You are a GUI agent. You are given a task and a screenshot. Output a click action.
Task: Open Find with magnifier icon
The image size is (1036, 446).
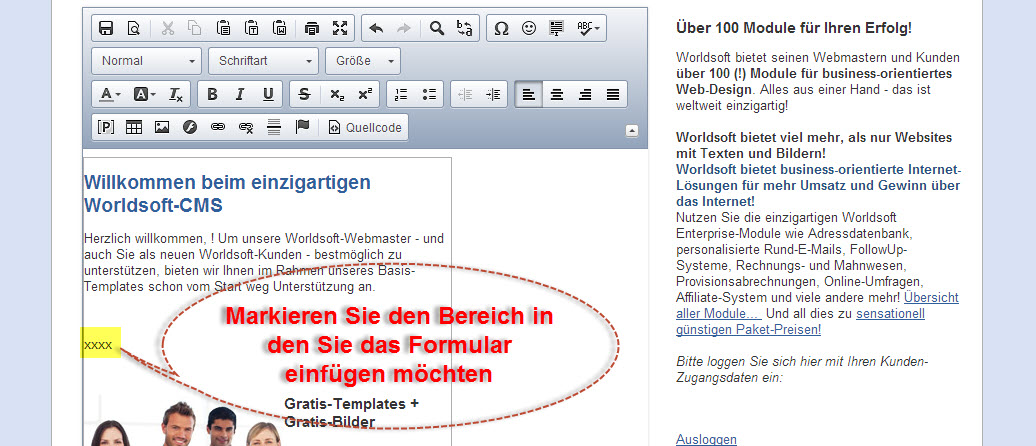coord(437,28)
